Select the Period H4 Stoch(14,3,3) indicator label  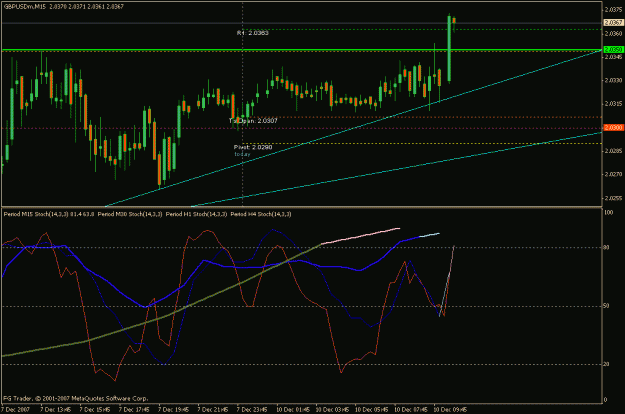(261, 214)
